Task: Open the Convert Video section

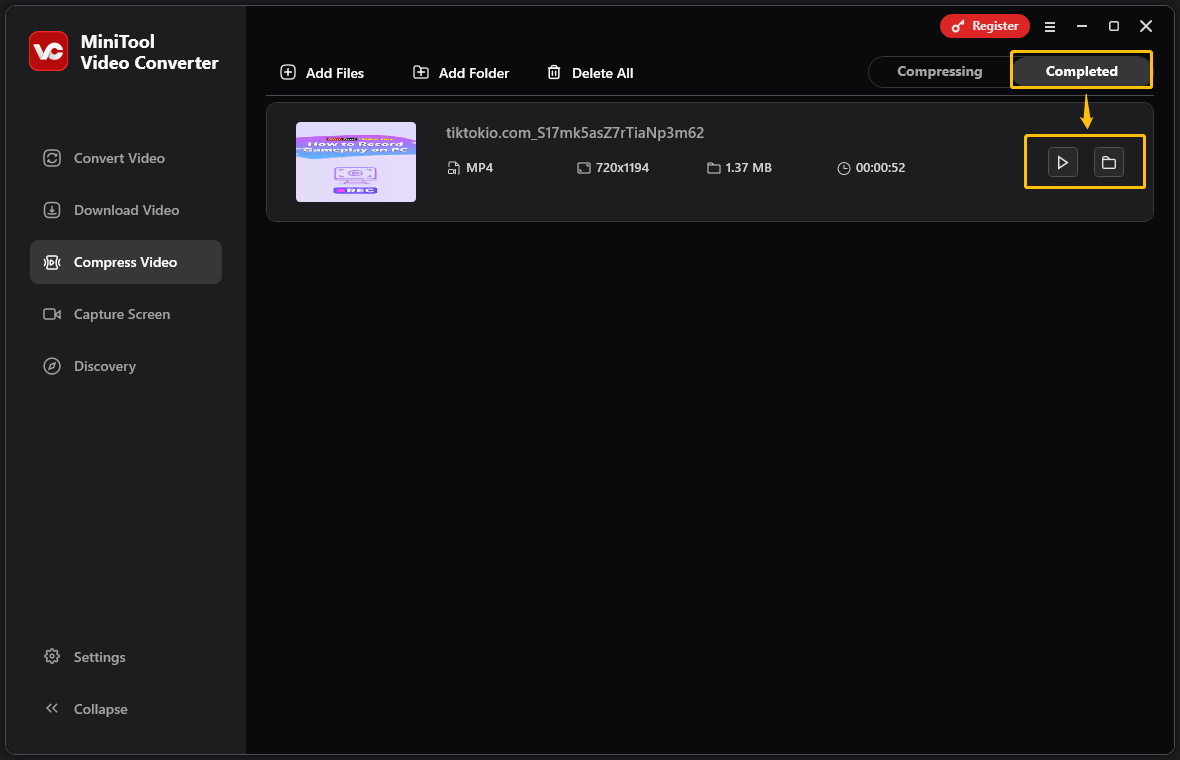Action: pos(126,158)
